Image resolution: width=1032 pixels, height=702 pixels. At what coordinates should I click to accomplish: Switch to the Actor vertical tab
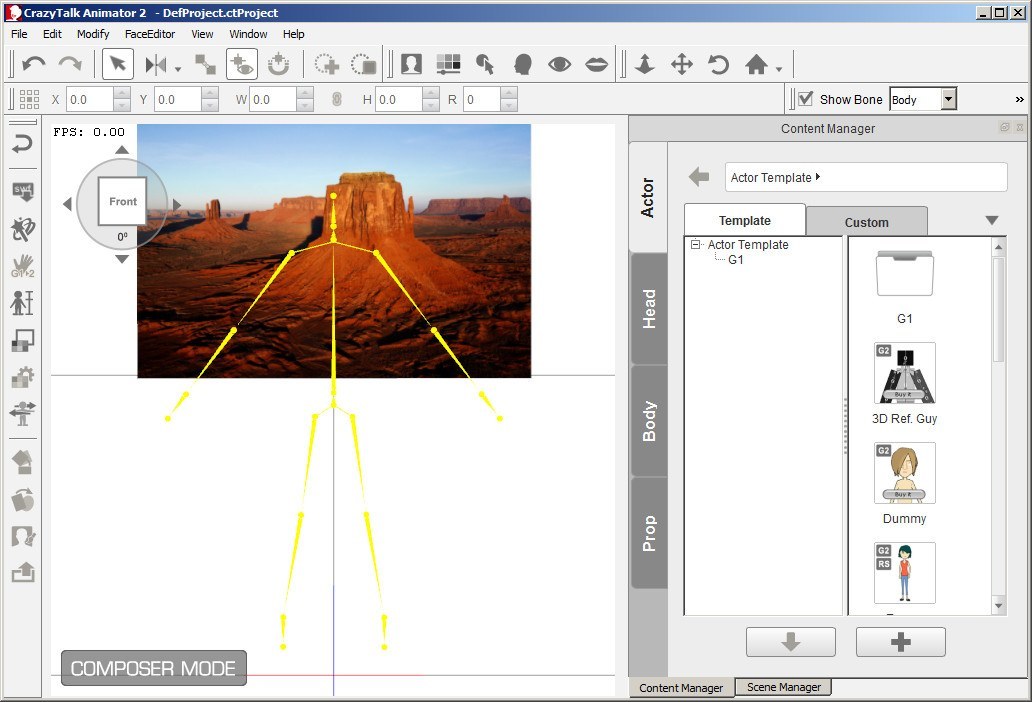[x=648, y=197]
